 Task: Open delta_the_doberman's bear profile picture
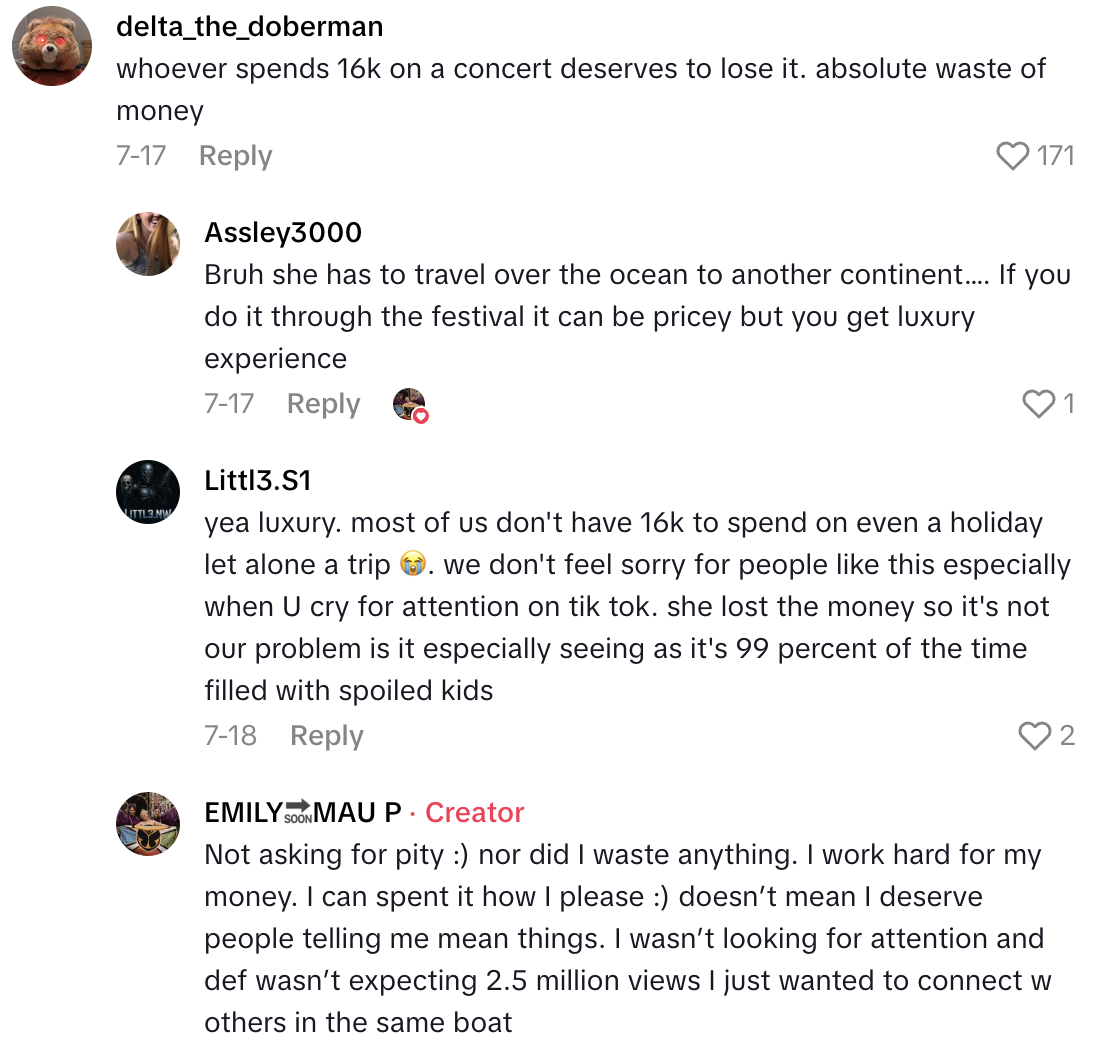click(52, 46)
